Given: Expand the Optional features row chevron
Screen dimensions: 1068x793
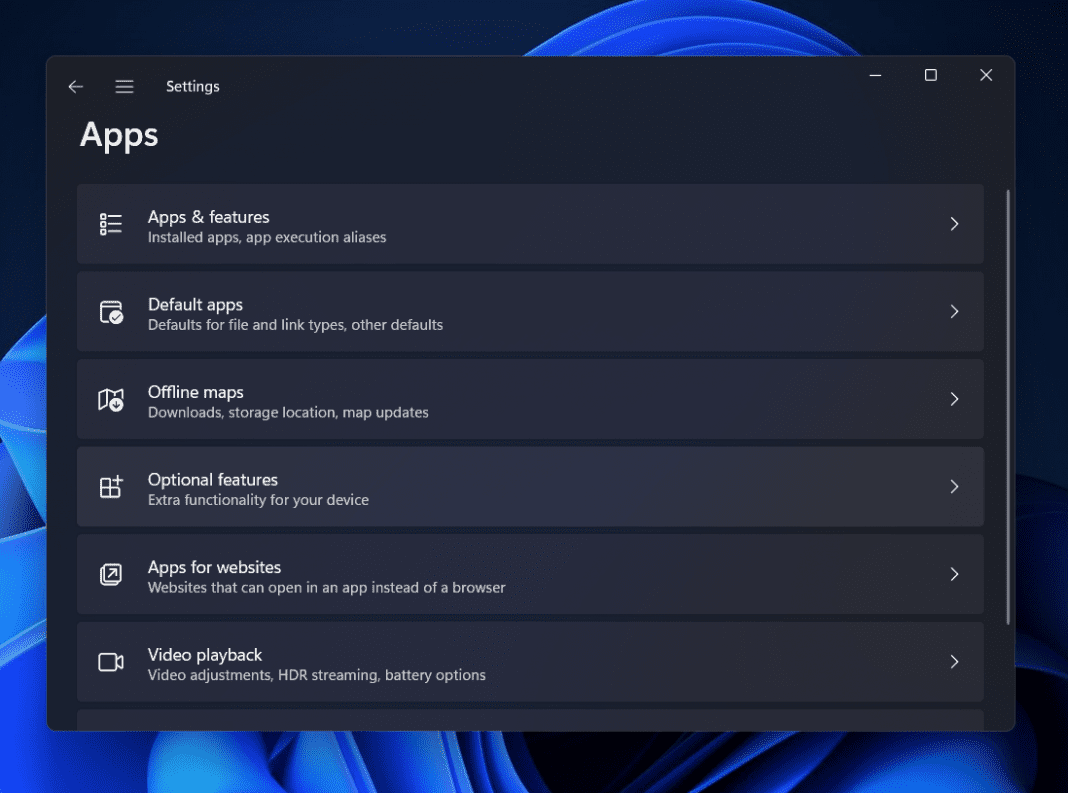Looking at the screenshot, I should [954, 487].
